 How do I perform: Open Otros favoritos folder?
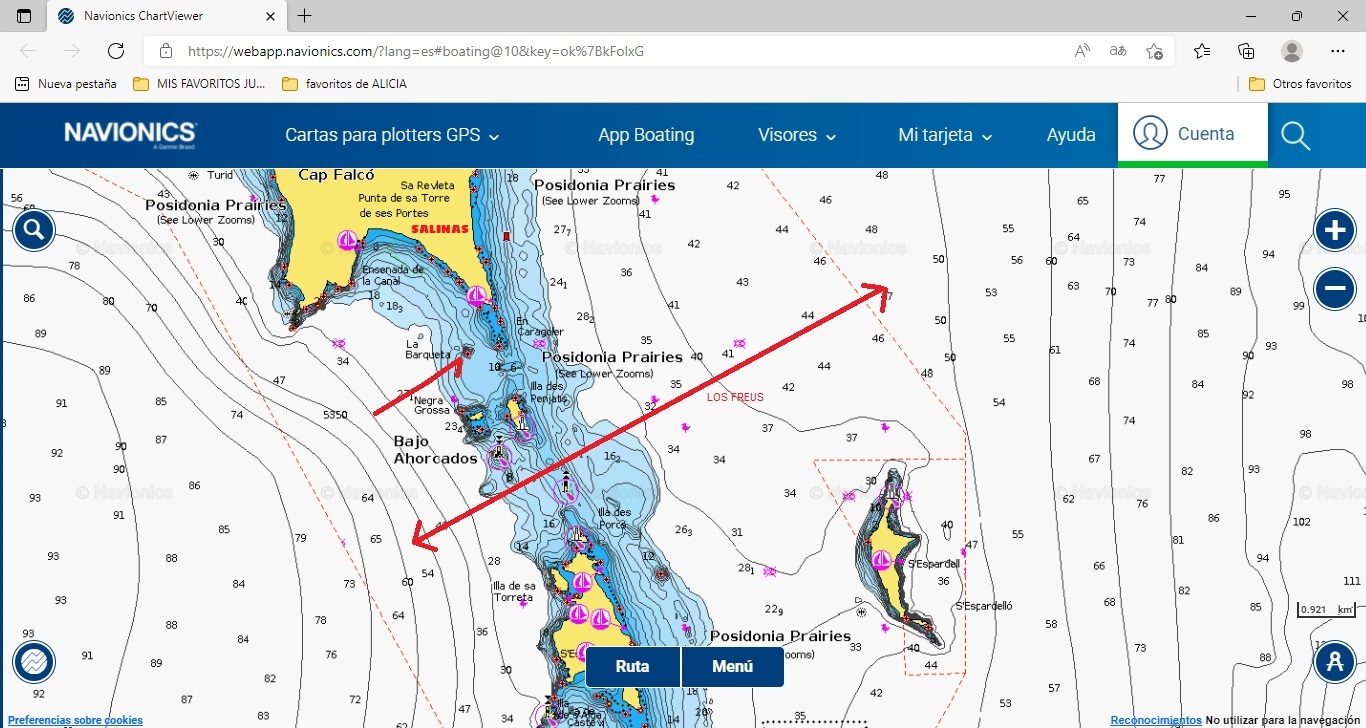[1300, 84]
